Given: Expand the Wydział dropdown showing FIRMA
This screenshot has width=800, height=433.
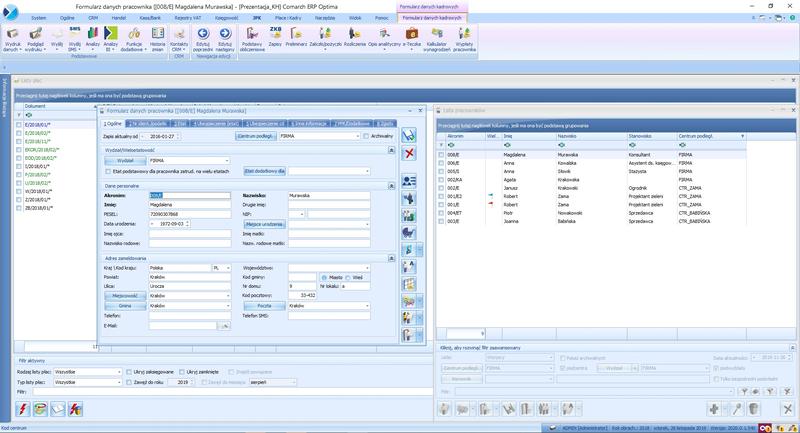Looking at the screenshot, I should click(x=226, y=160).
